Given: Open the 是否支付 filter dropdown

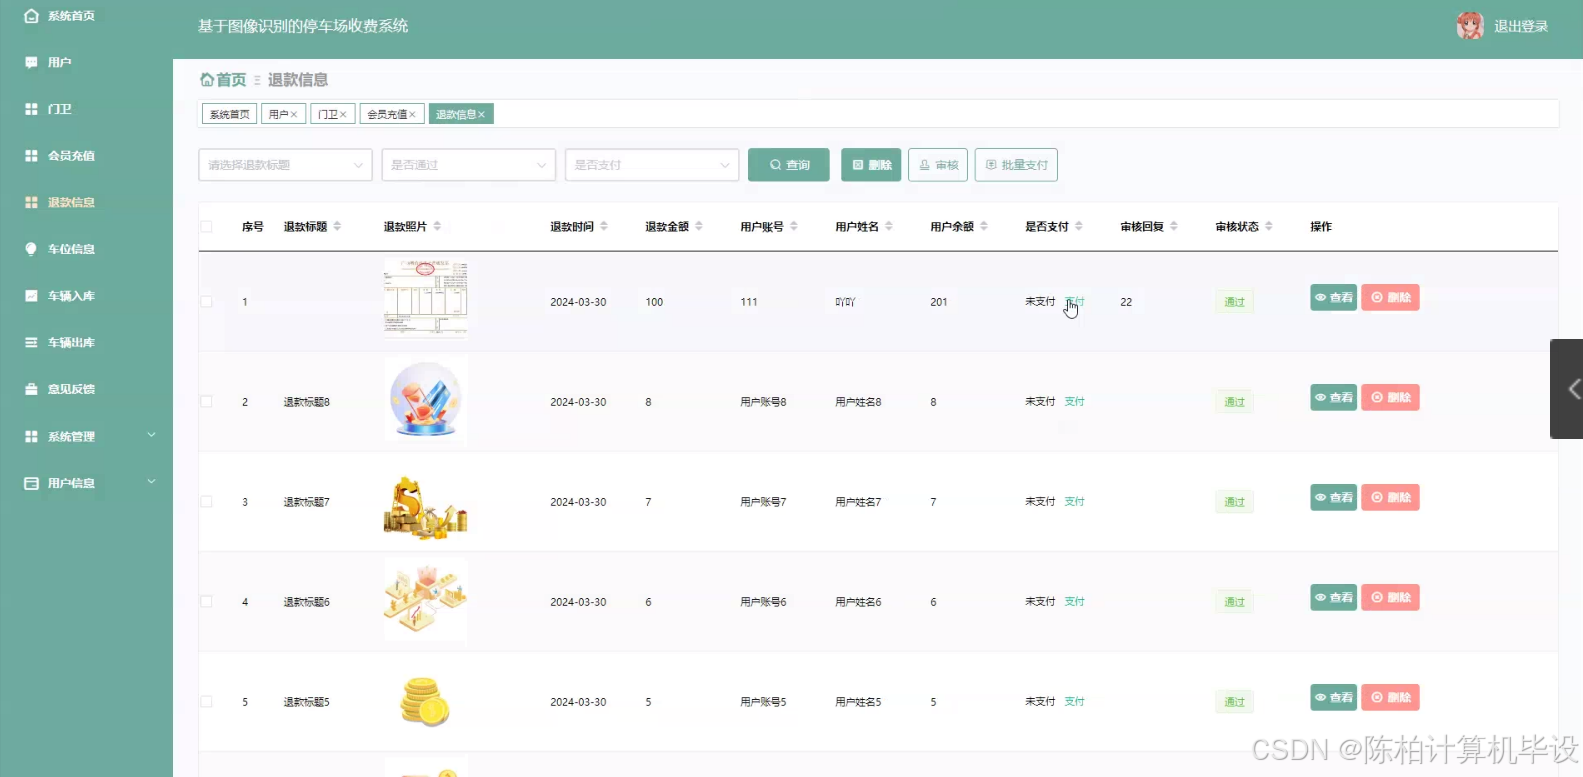Looking at the screenshot, I should [x=652, y=165].
